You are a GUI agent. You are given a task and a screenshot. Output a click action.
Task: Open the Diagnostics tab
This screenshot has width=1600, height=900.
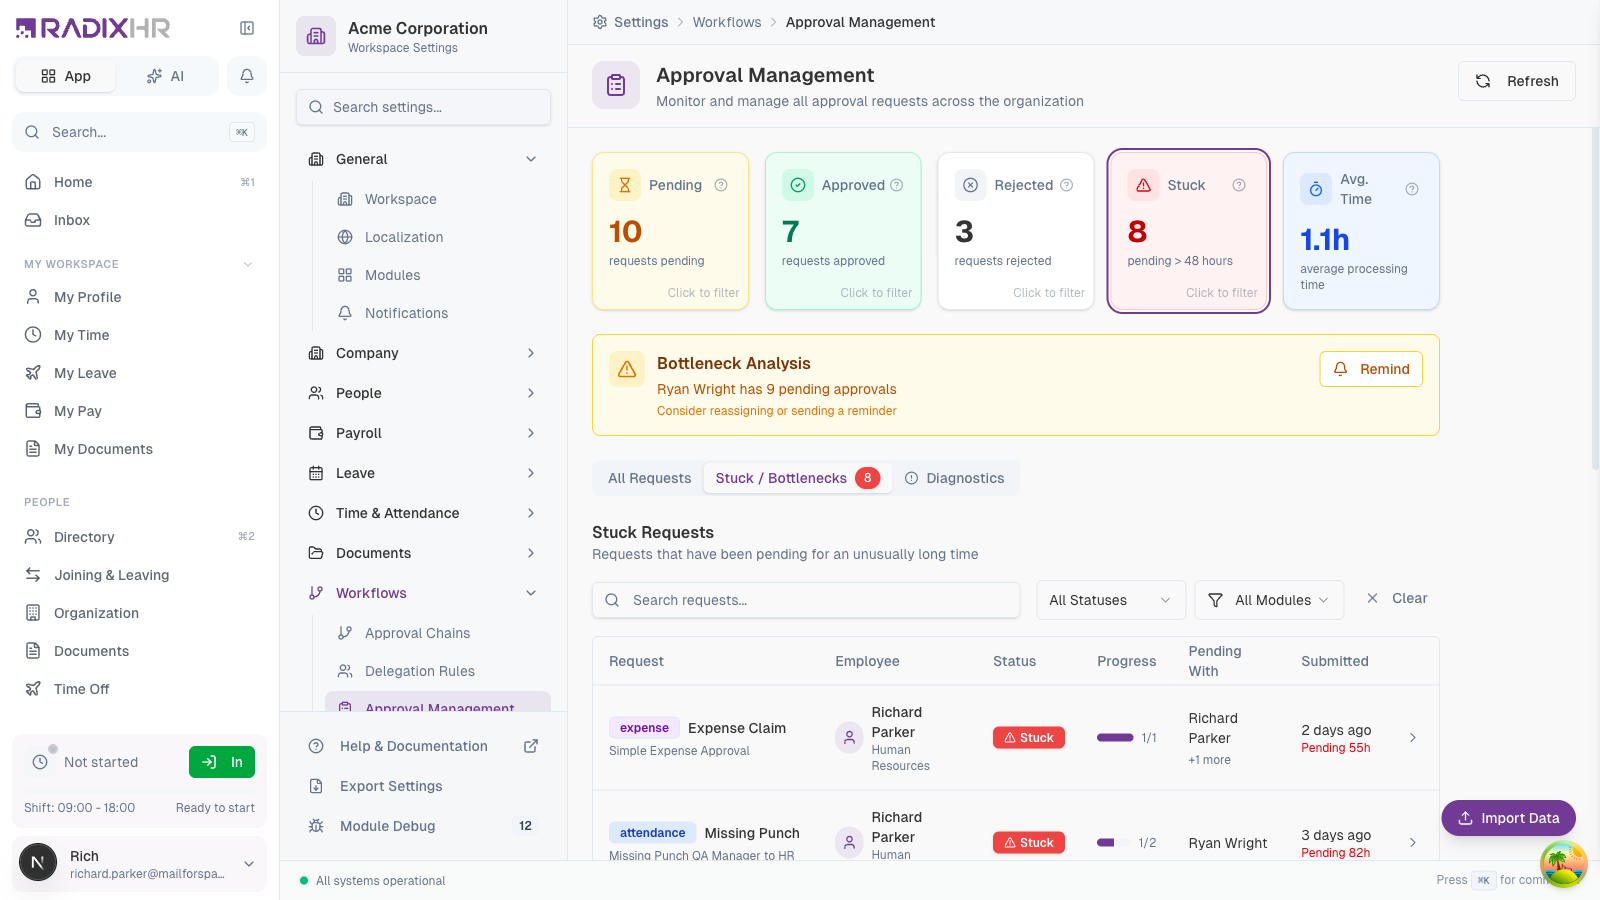click(955, 478)
